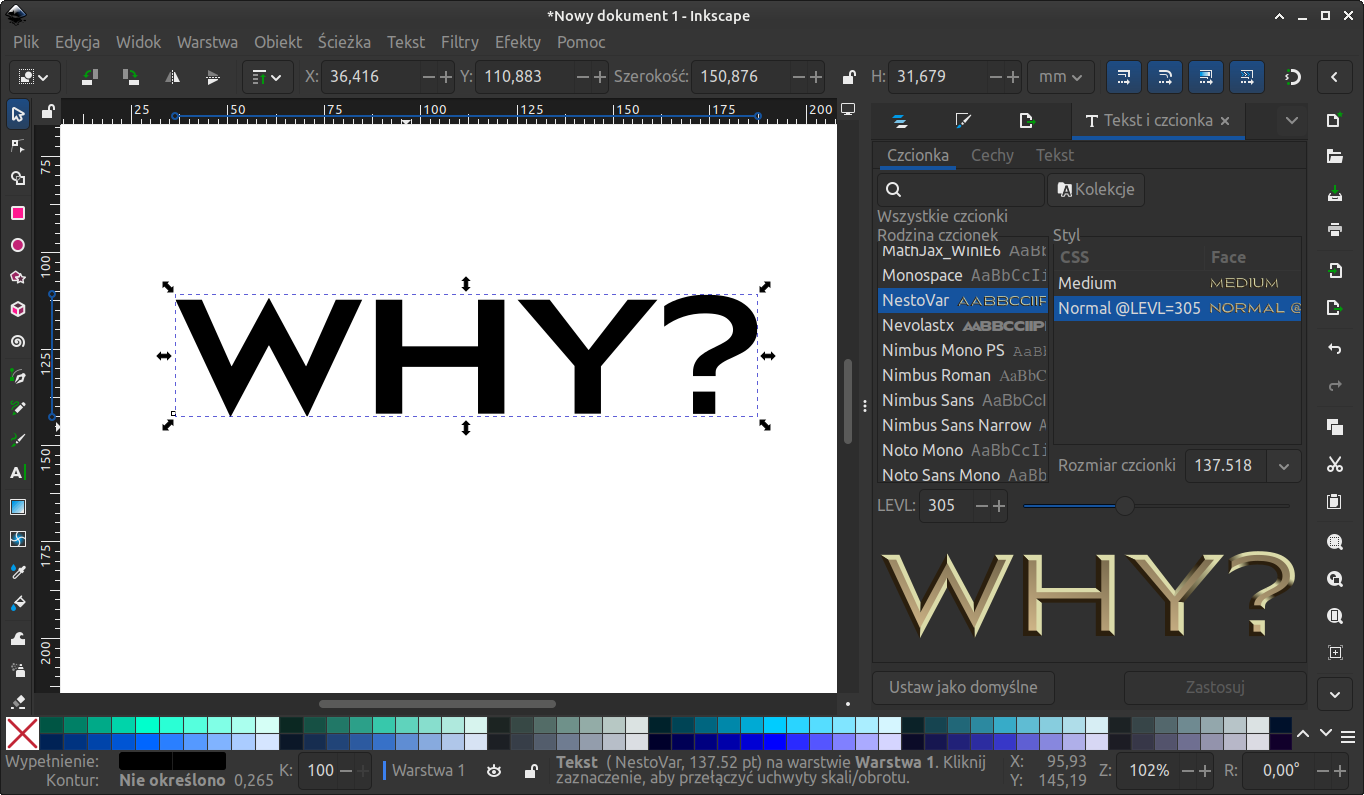Click the zoom percentage field
Viewport: 1364px width, 795px height.
tap(1149, 770)
